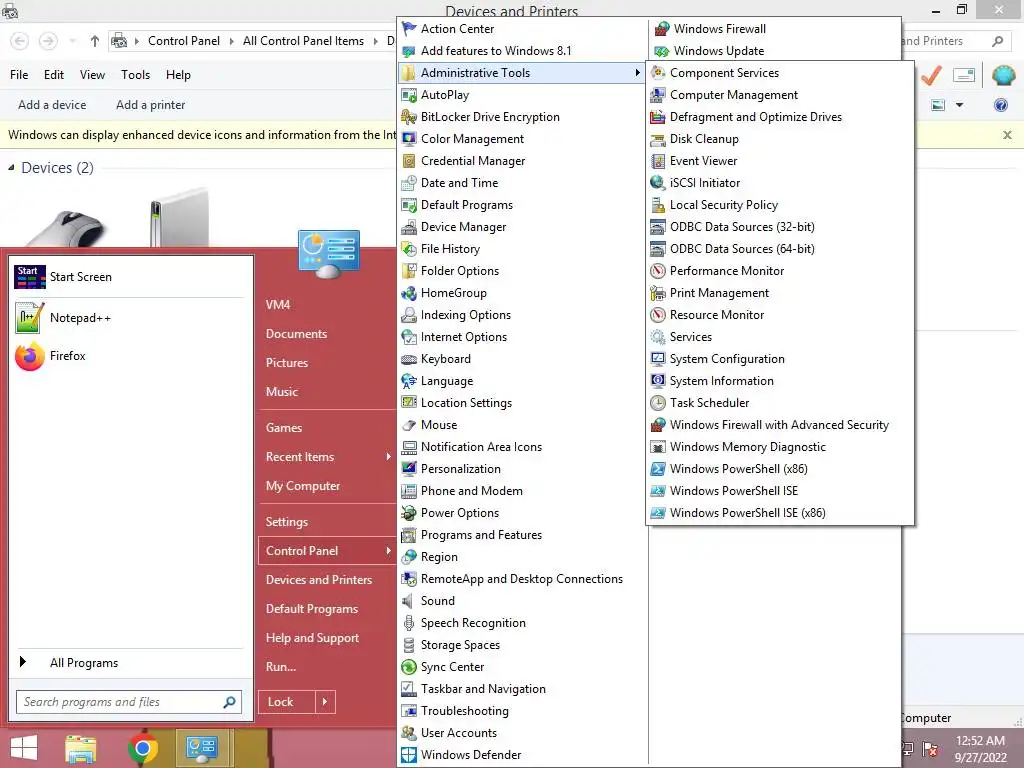Open the Lock button options arrow

pyautogui.click(x=325, y=702)
